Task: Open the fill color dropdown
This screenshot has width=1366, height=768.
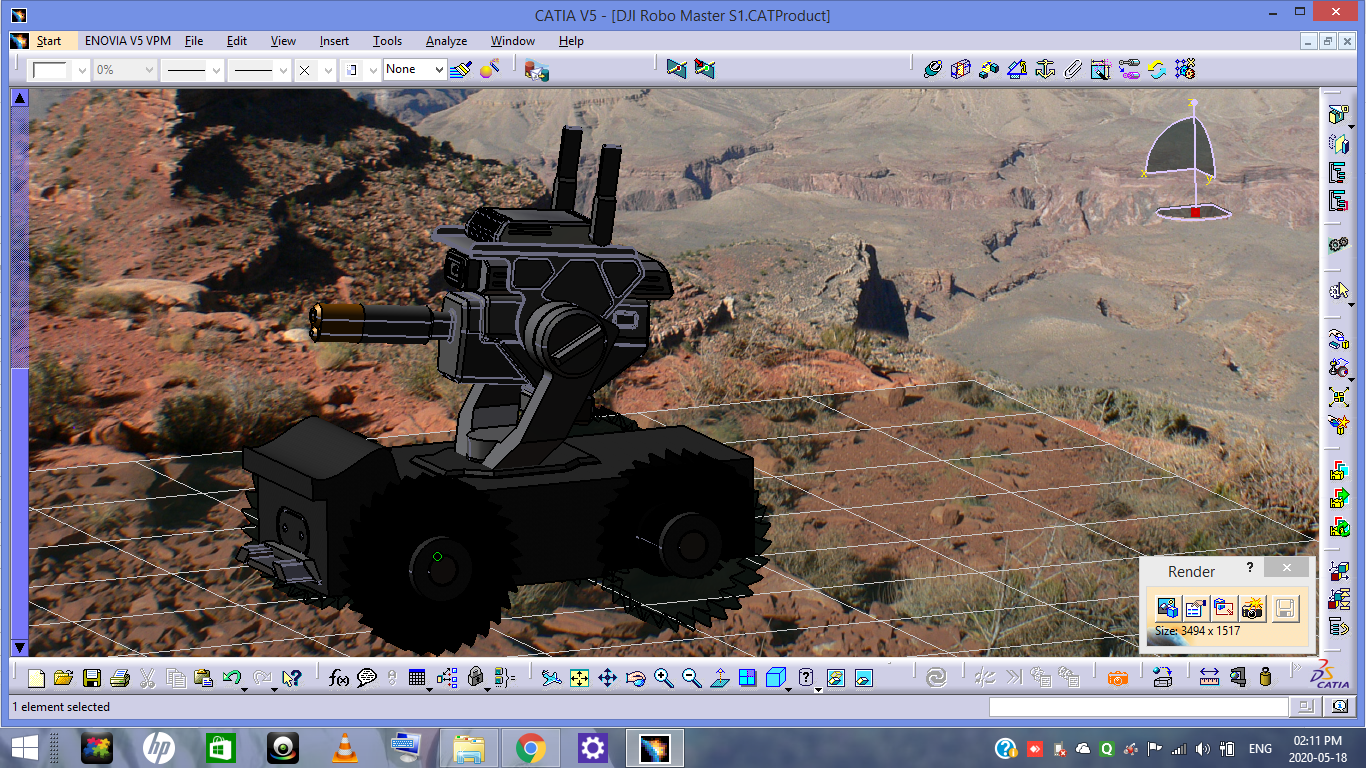Action: tap(80, 70)
